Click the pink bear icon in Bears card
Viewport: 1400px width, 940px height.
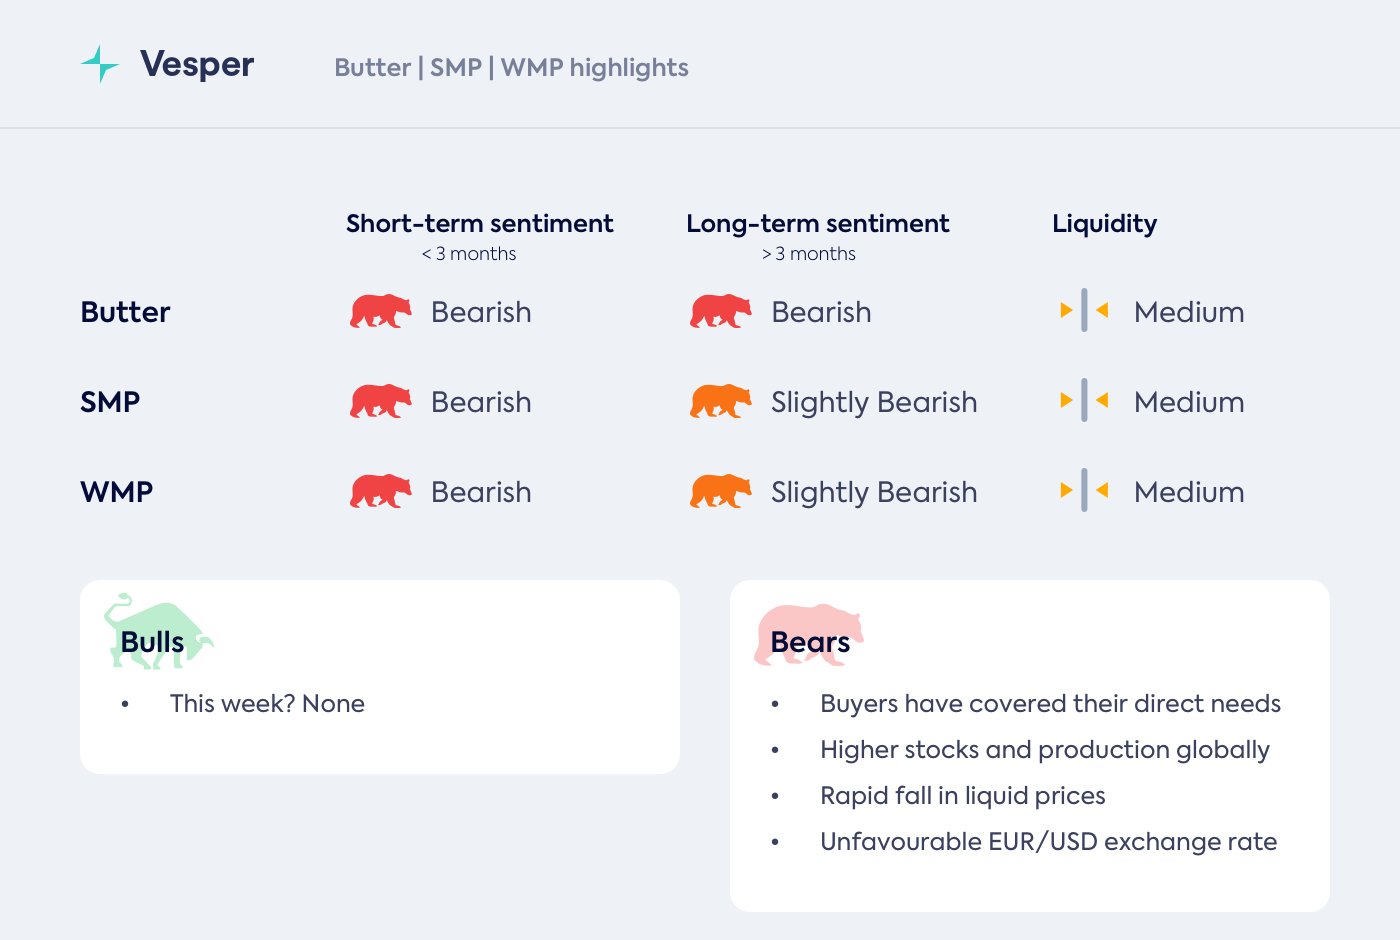click(x=808, y=633)
